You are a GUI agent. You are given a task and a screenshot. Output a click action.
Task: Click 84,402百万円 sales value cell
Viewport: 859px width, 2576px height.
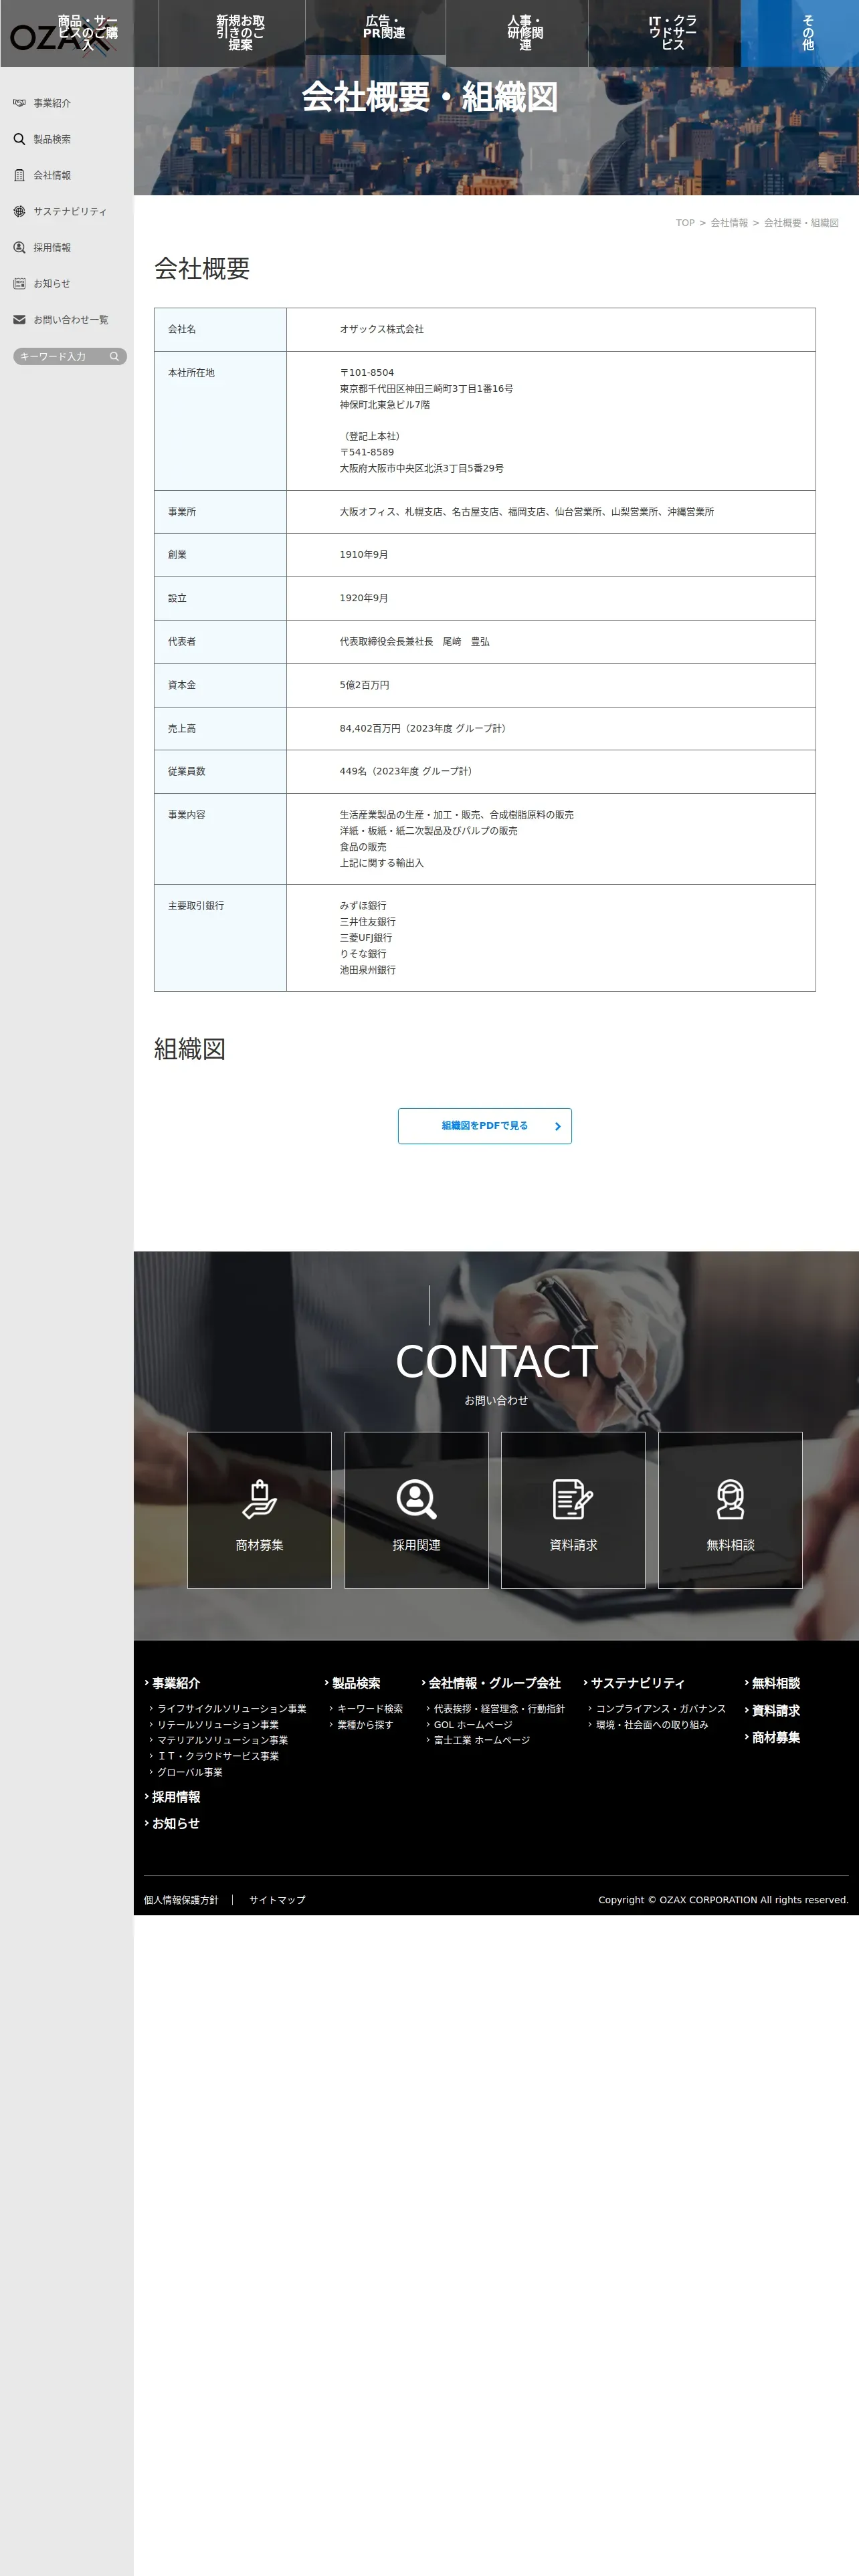point(551,728)
